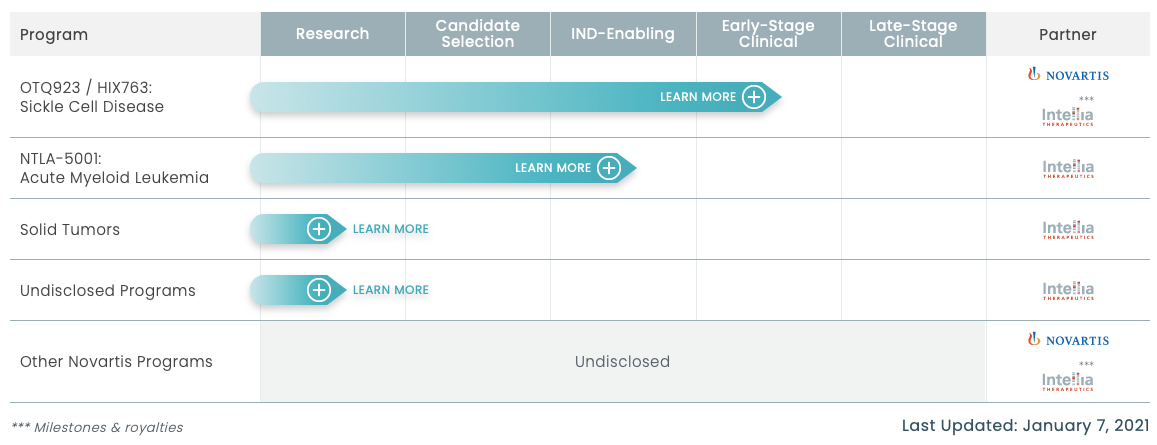Select the Early-Stage Clinical column header
The image size is (1157, 445).
[x=768, y=34]
